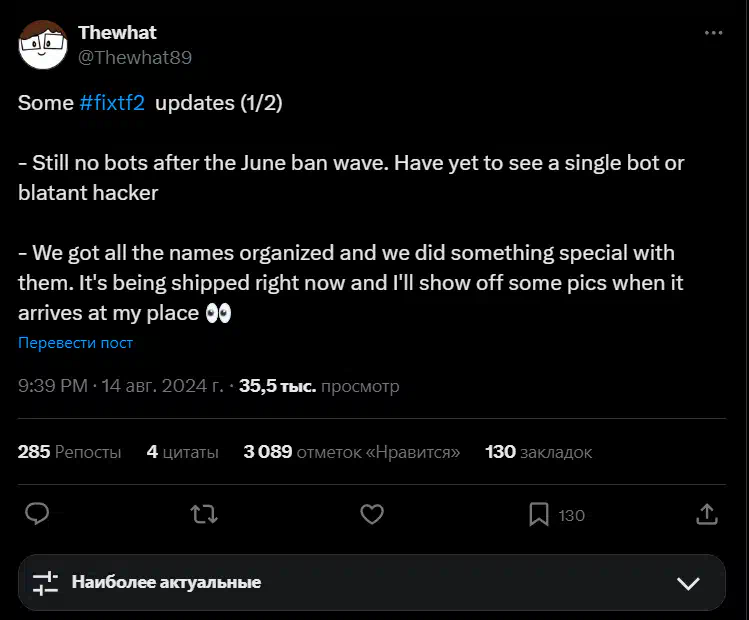Like the post with heart icon
The width and height of the screenshot is (749, 620).
[x=372, y=514]
